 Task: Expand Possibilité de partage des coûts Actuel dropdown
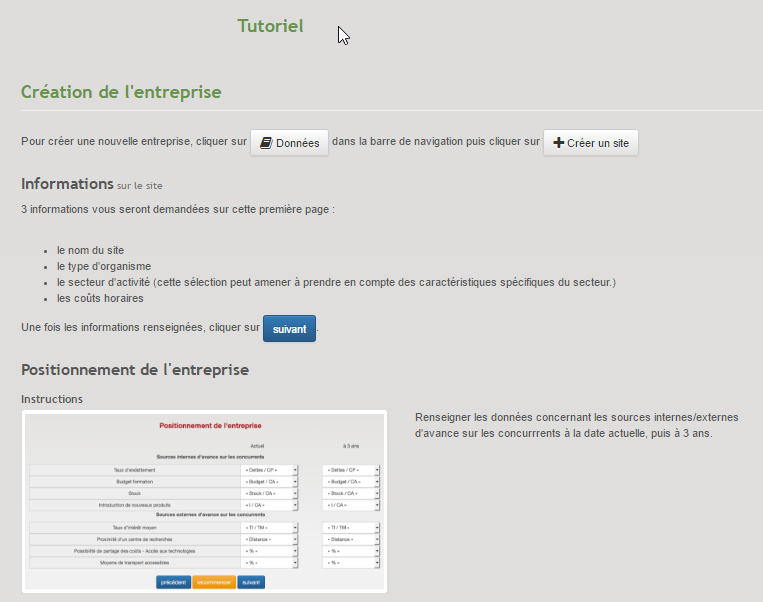coord(270,551)
